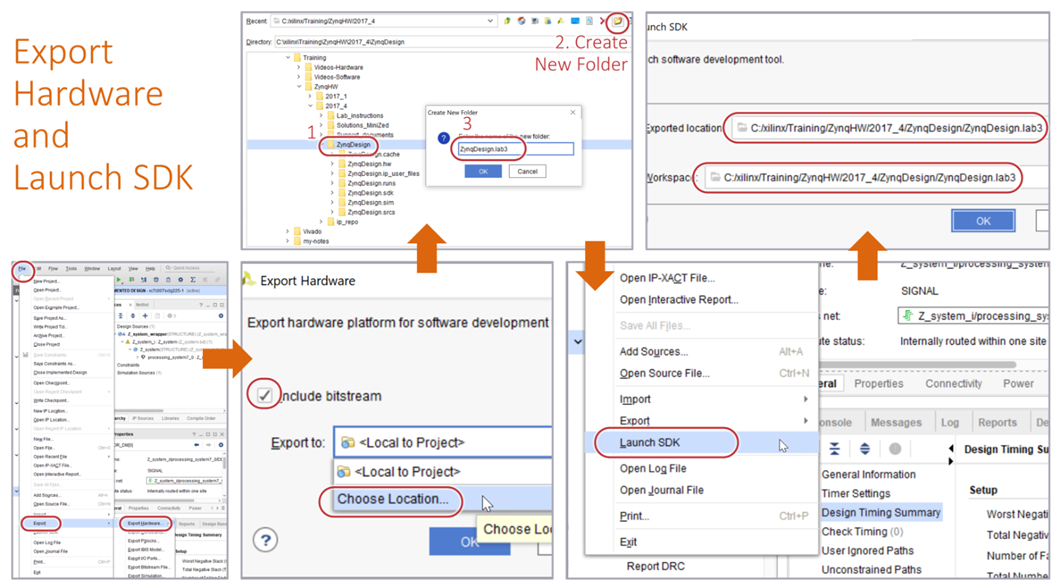Click the folder icon in Export to field

(347, 443)
